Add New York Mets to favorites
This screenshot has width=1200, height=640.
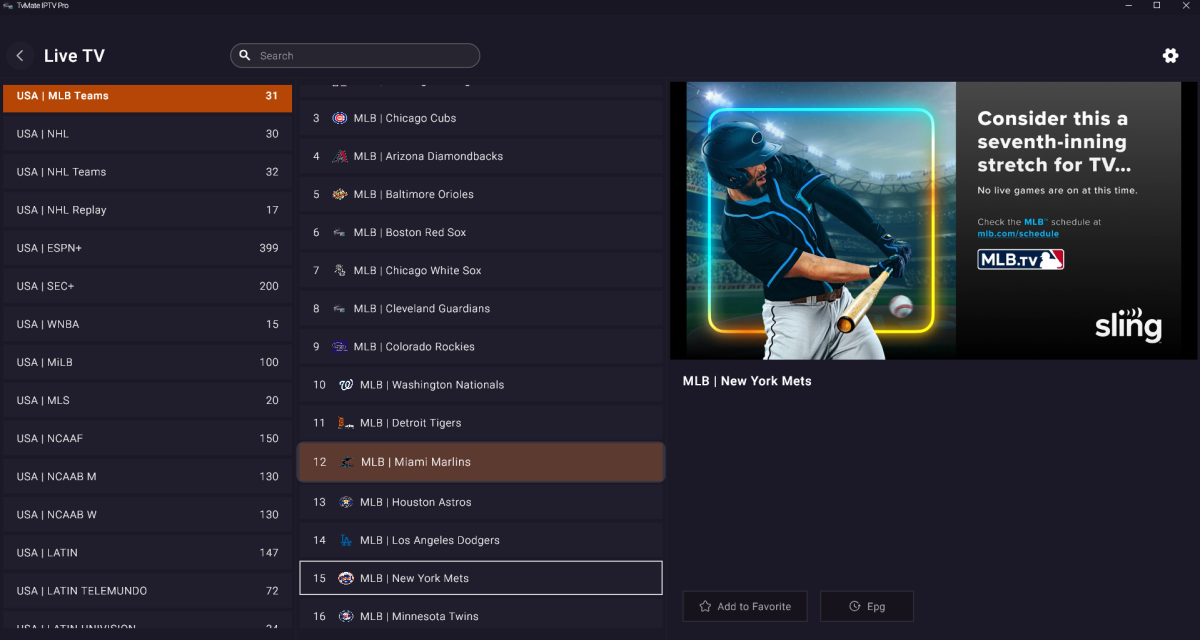pyautogui.click(x=745, y=606)
